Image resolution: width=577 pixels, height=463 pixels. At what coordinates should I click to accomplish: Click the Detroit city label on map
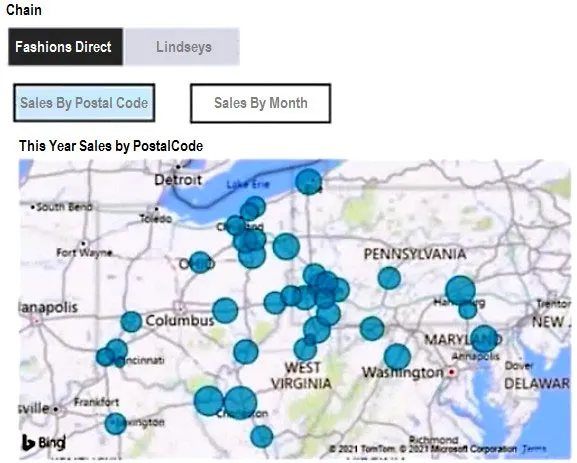[178, 180]
